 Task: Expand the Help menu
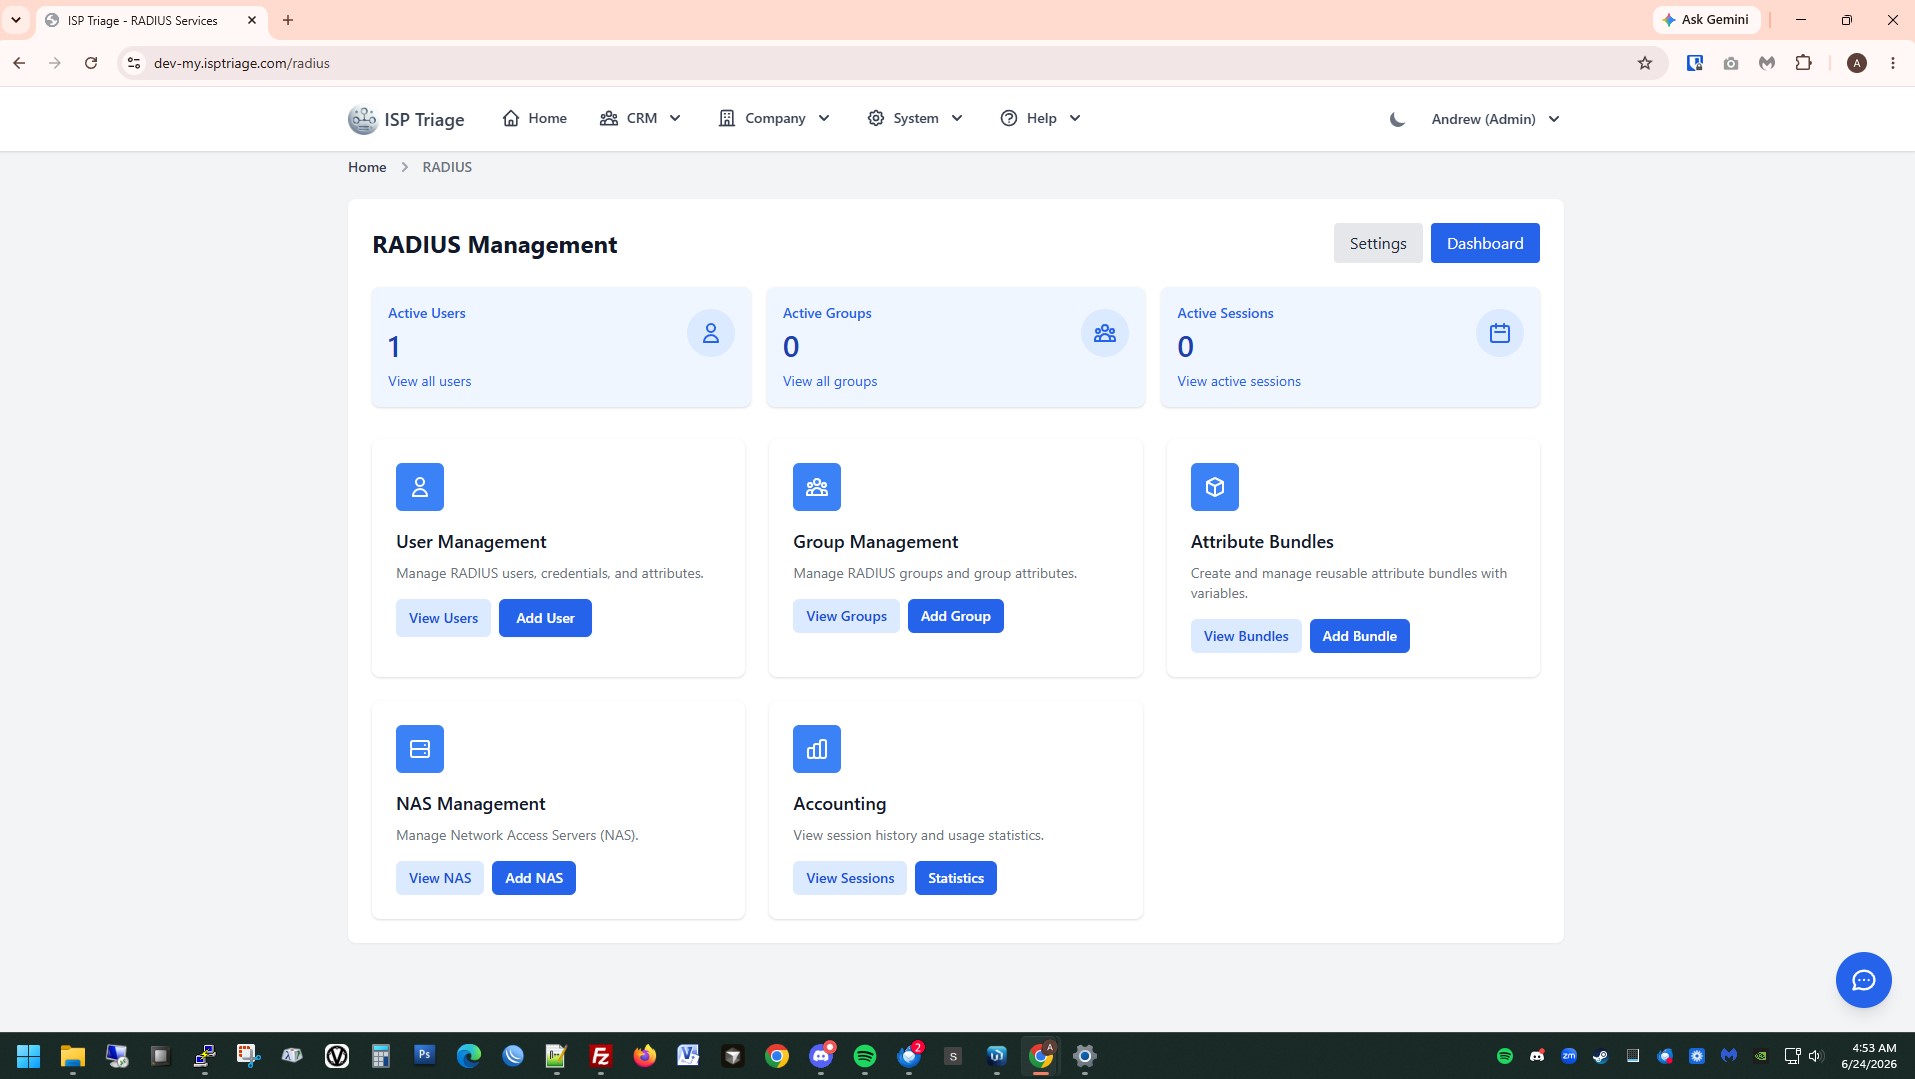coord(1041,118)
